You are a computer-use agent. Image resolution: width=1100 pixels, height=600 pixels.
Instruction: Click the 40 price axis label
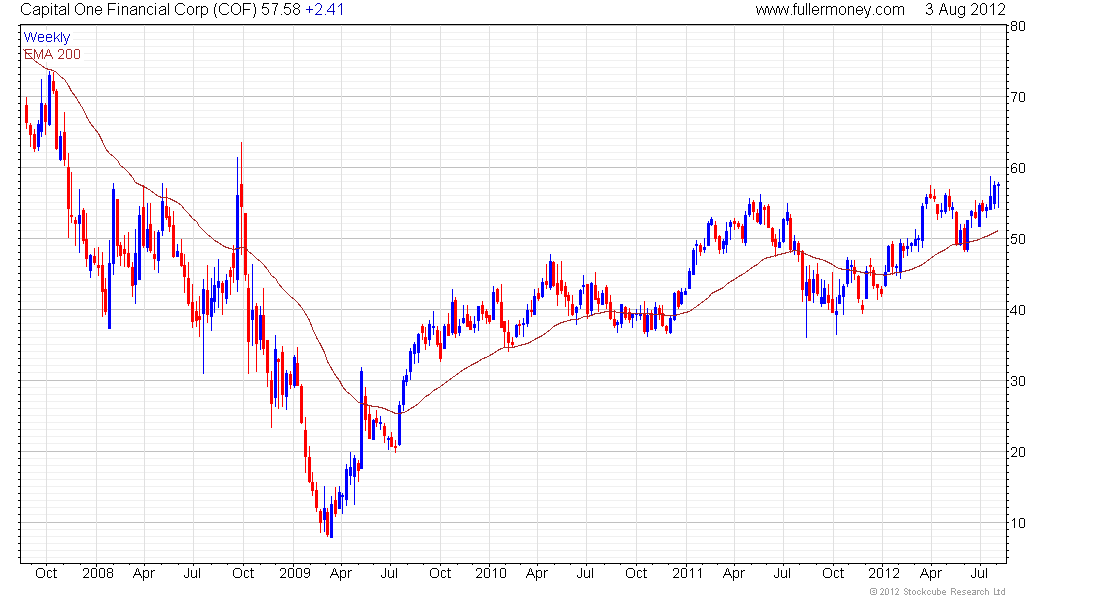(1017, 310)
